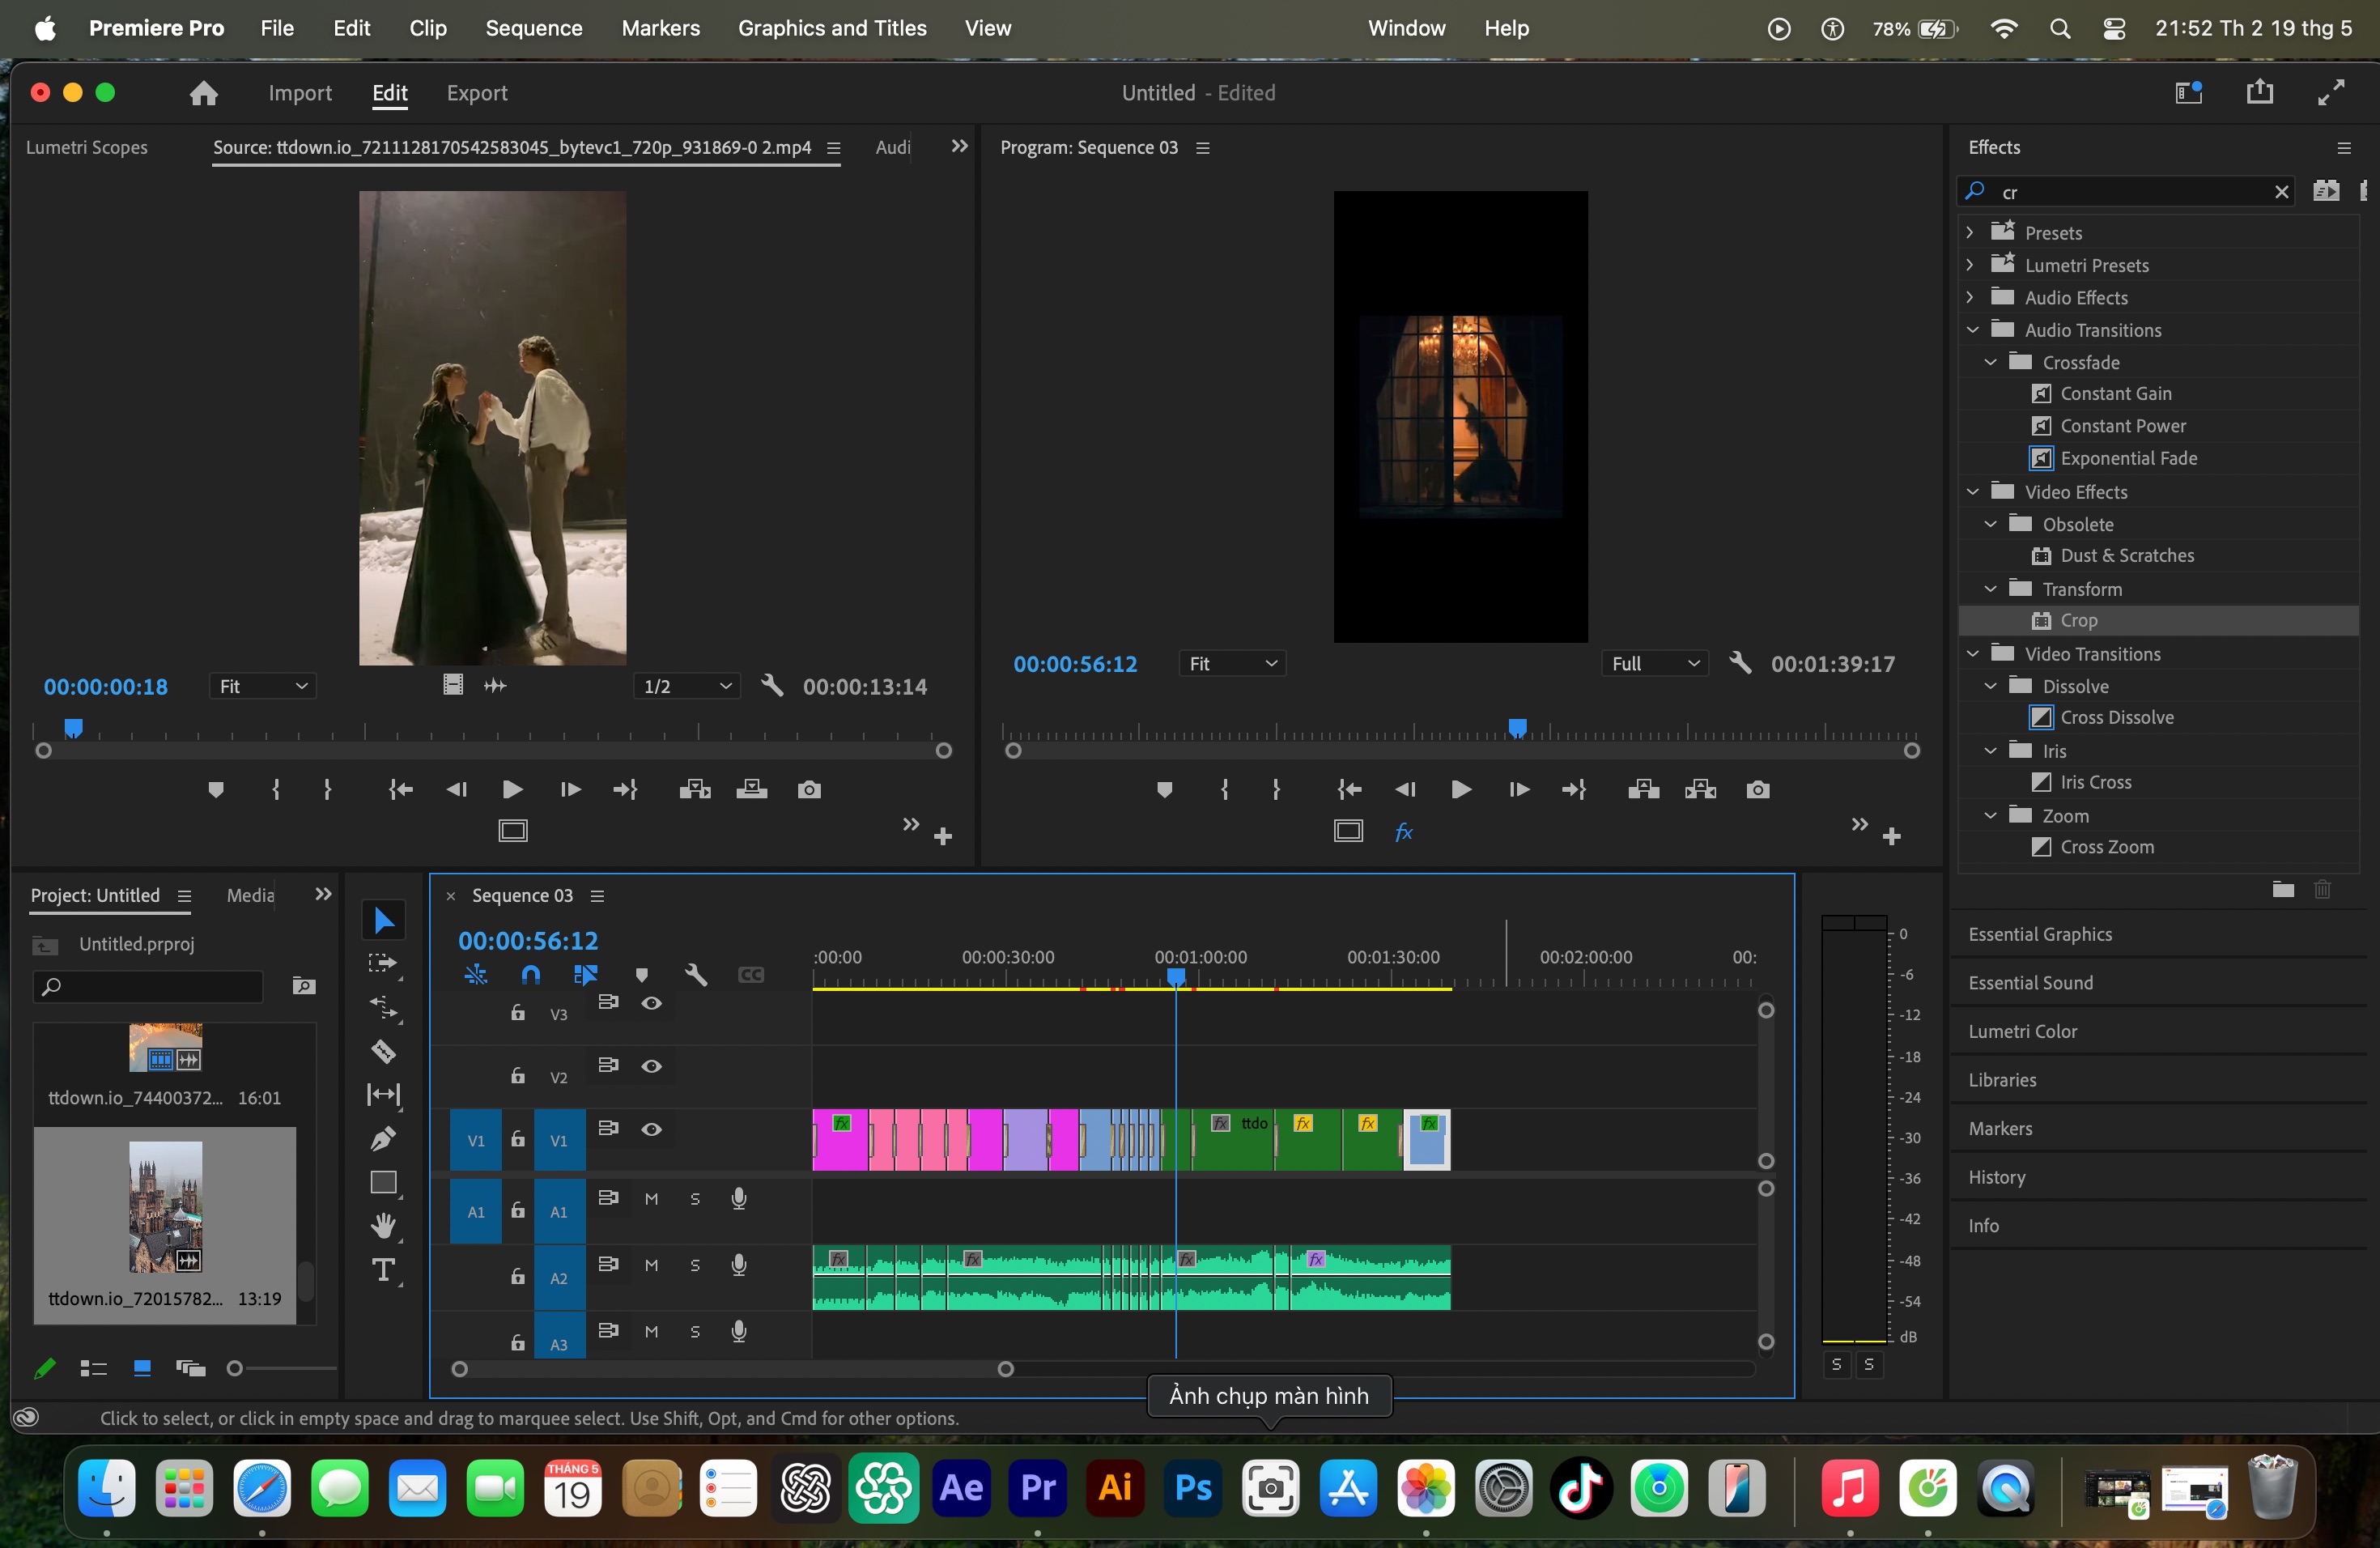Open the Program monitor Full resolution dropdown
This screenshot has height=1548, width=2380.
[1655, 663]
